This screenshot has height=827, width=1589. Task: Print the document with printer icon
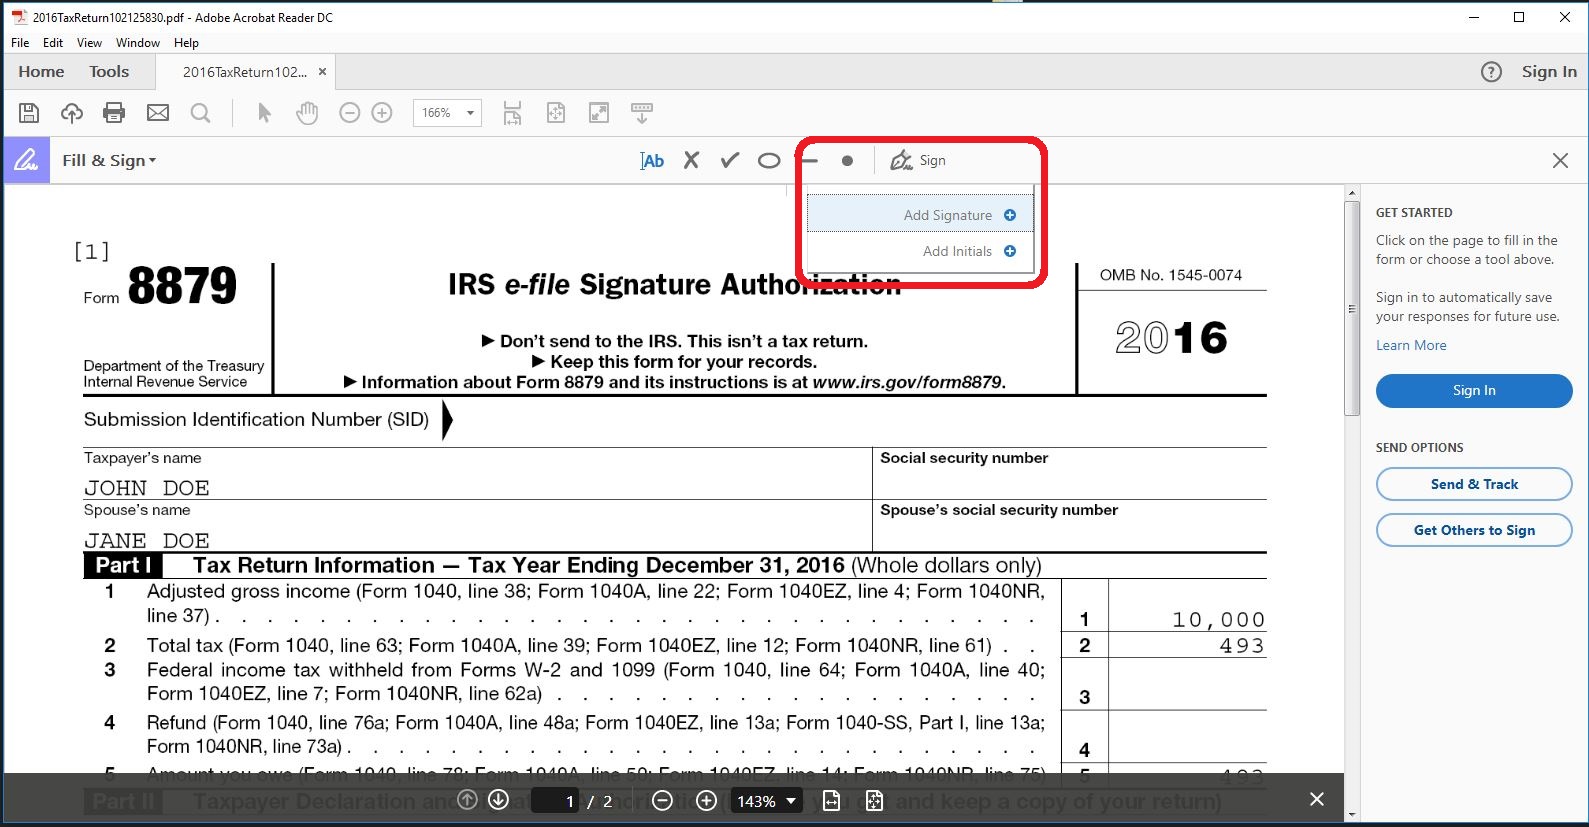(114, 113)
